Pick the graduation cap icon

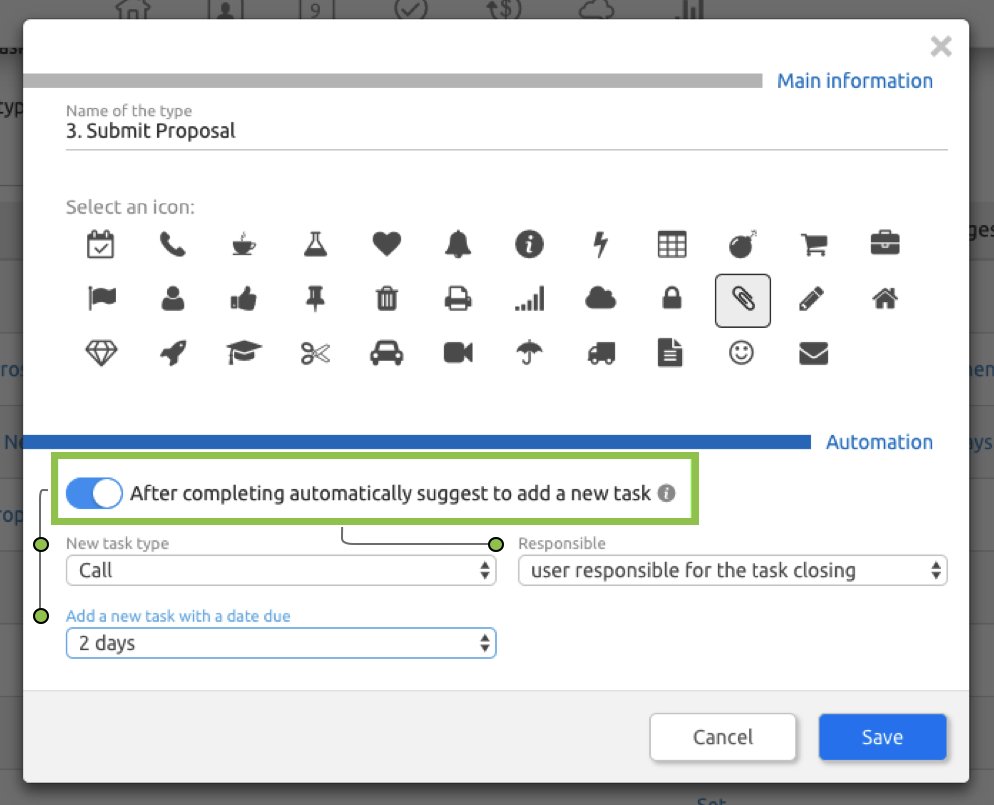(x=244, y=353)
